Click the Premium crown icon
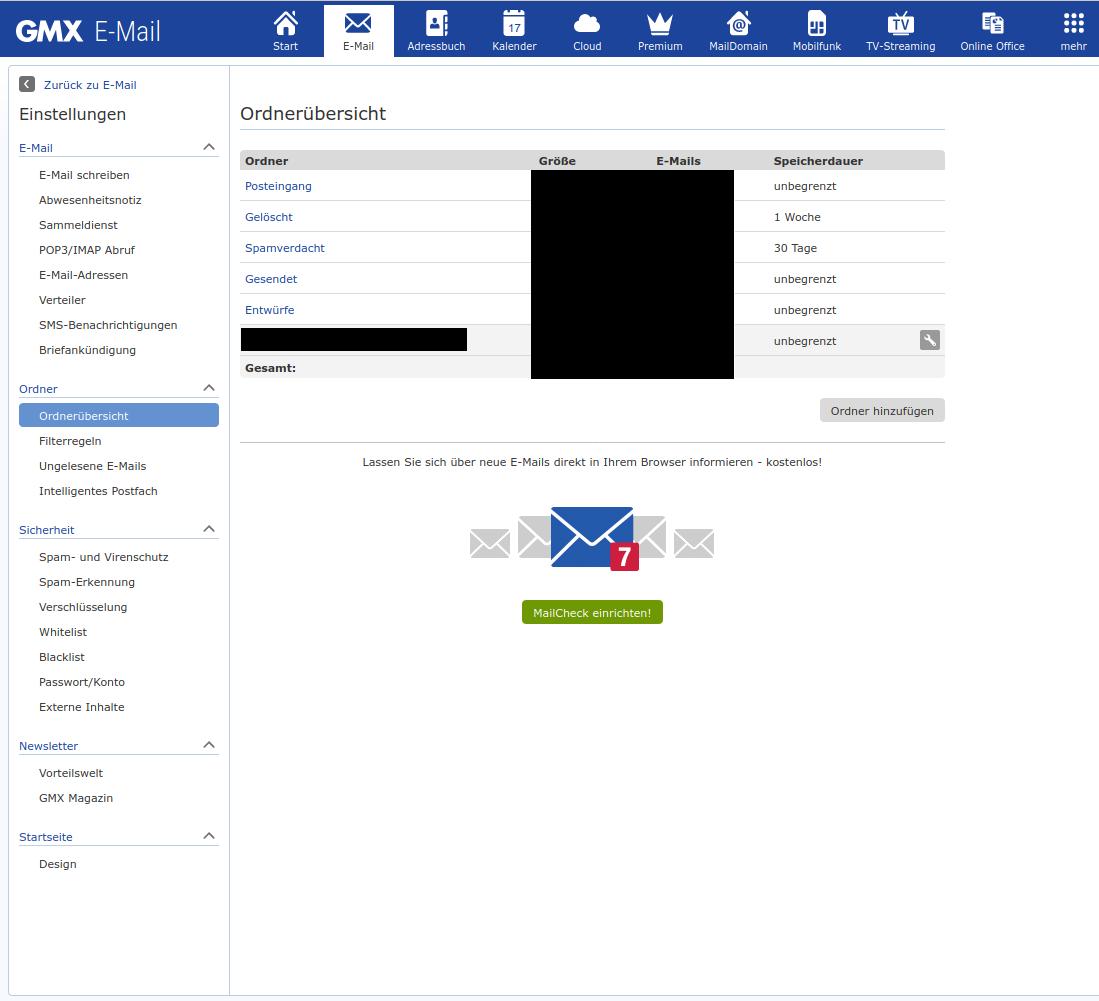Image resolution: width=1099 pixels, height=1001 pixels. [x=660, y=24]
